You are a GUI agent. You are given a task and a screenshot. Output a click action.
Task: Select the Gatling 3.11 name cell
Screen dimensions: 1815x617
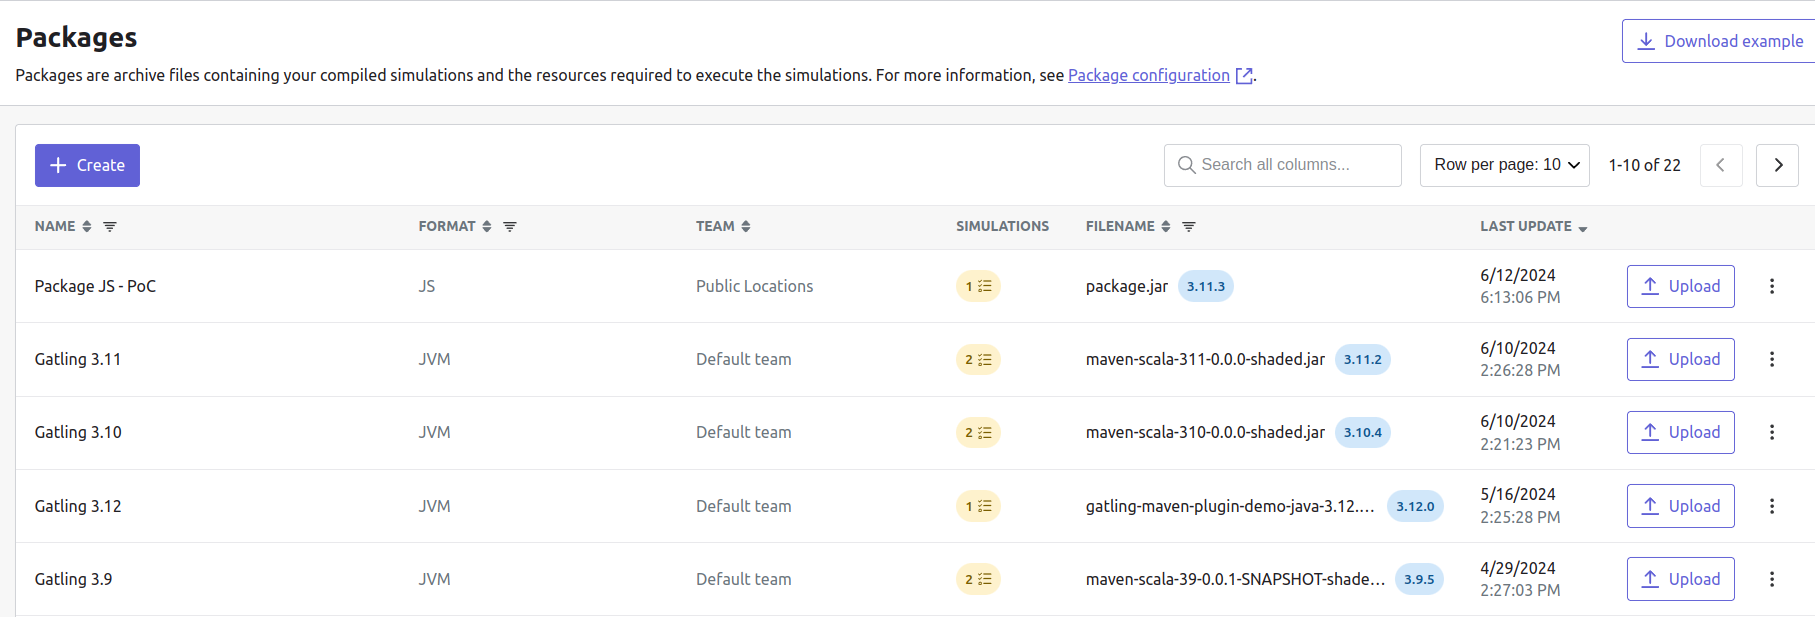tap(78, 359)
